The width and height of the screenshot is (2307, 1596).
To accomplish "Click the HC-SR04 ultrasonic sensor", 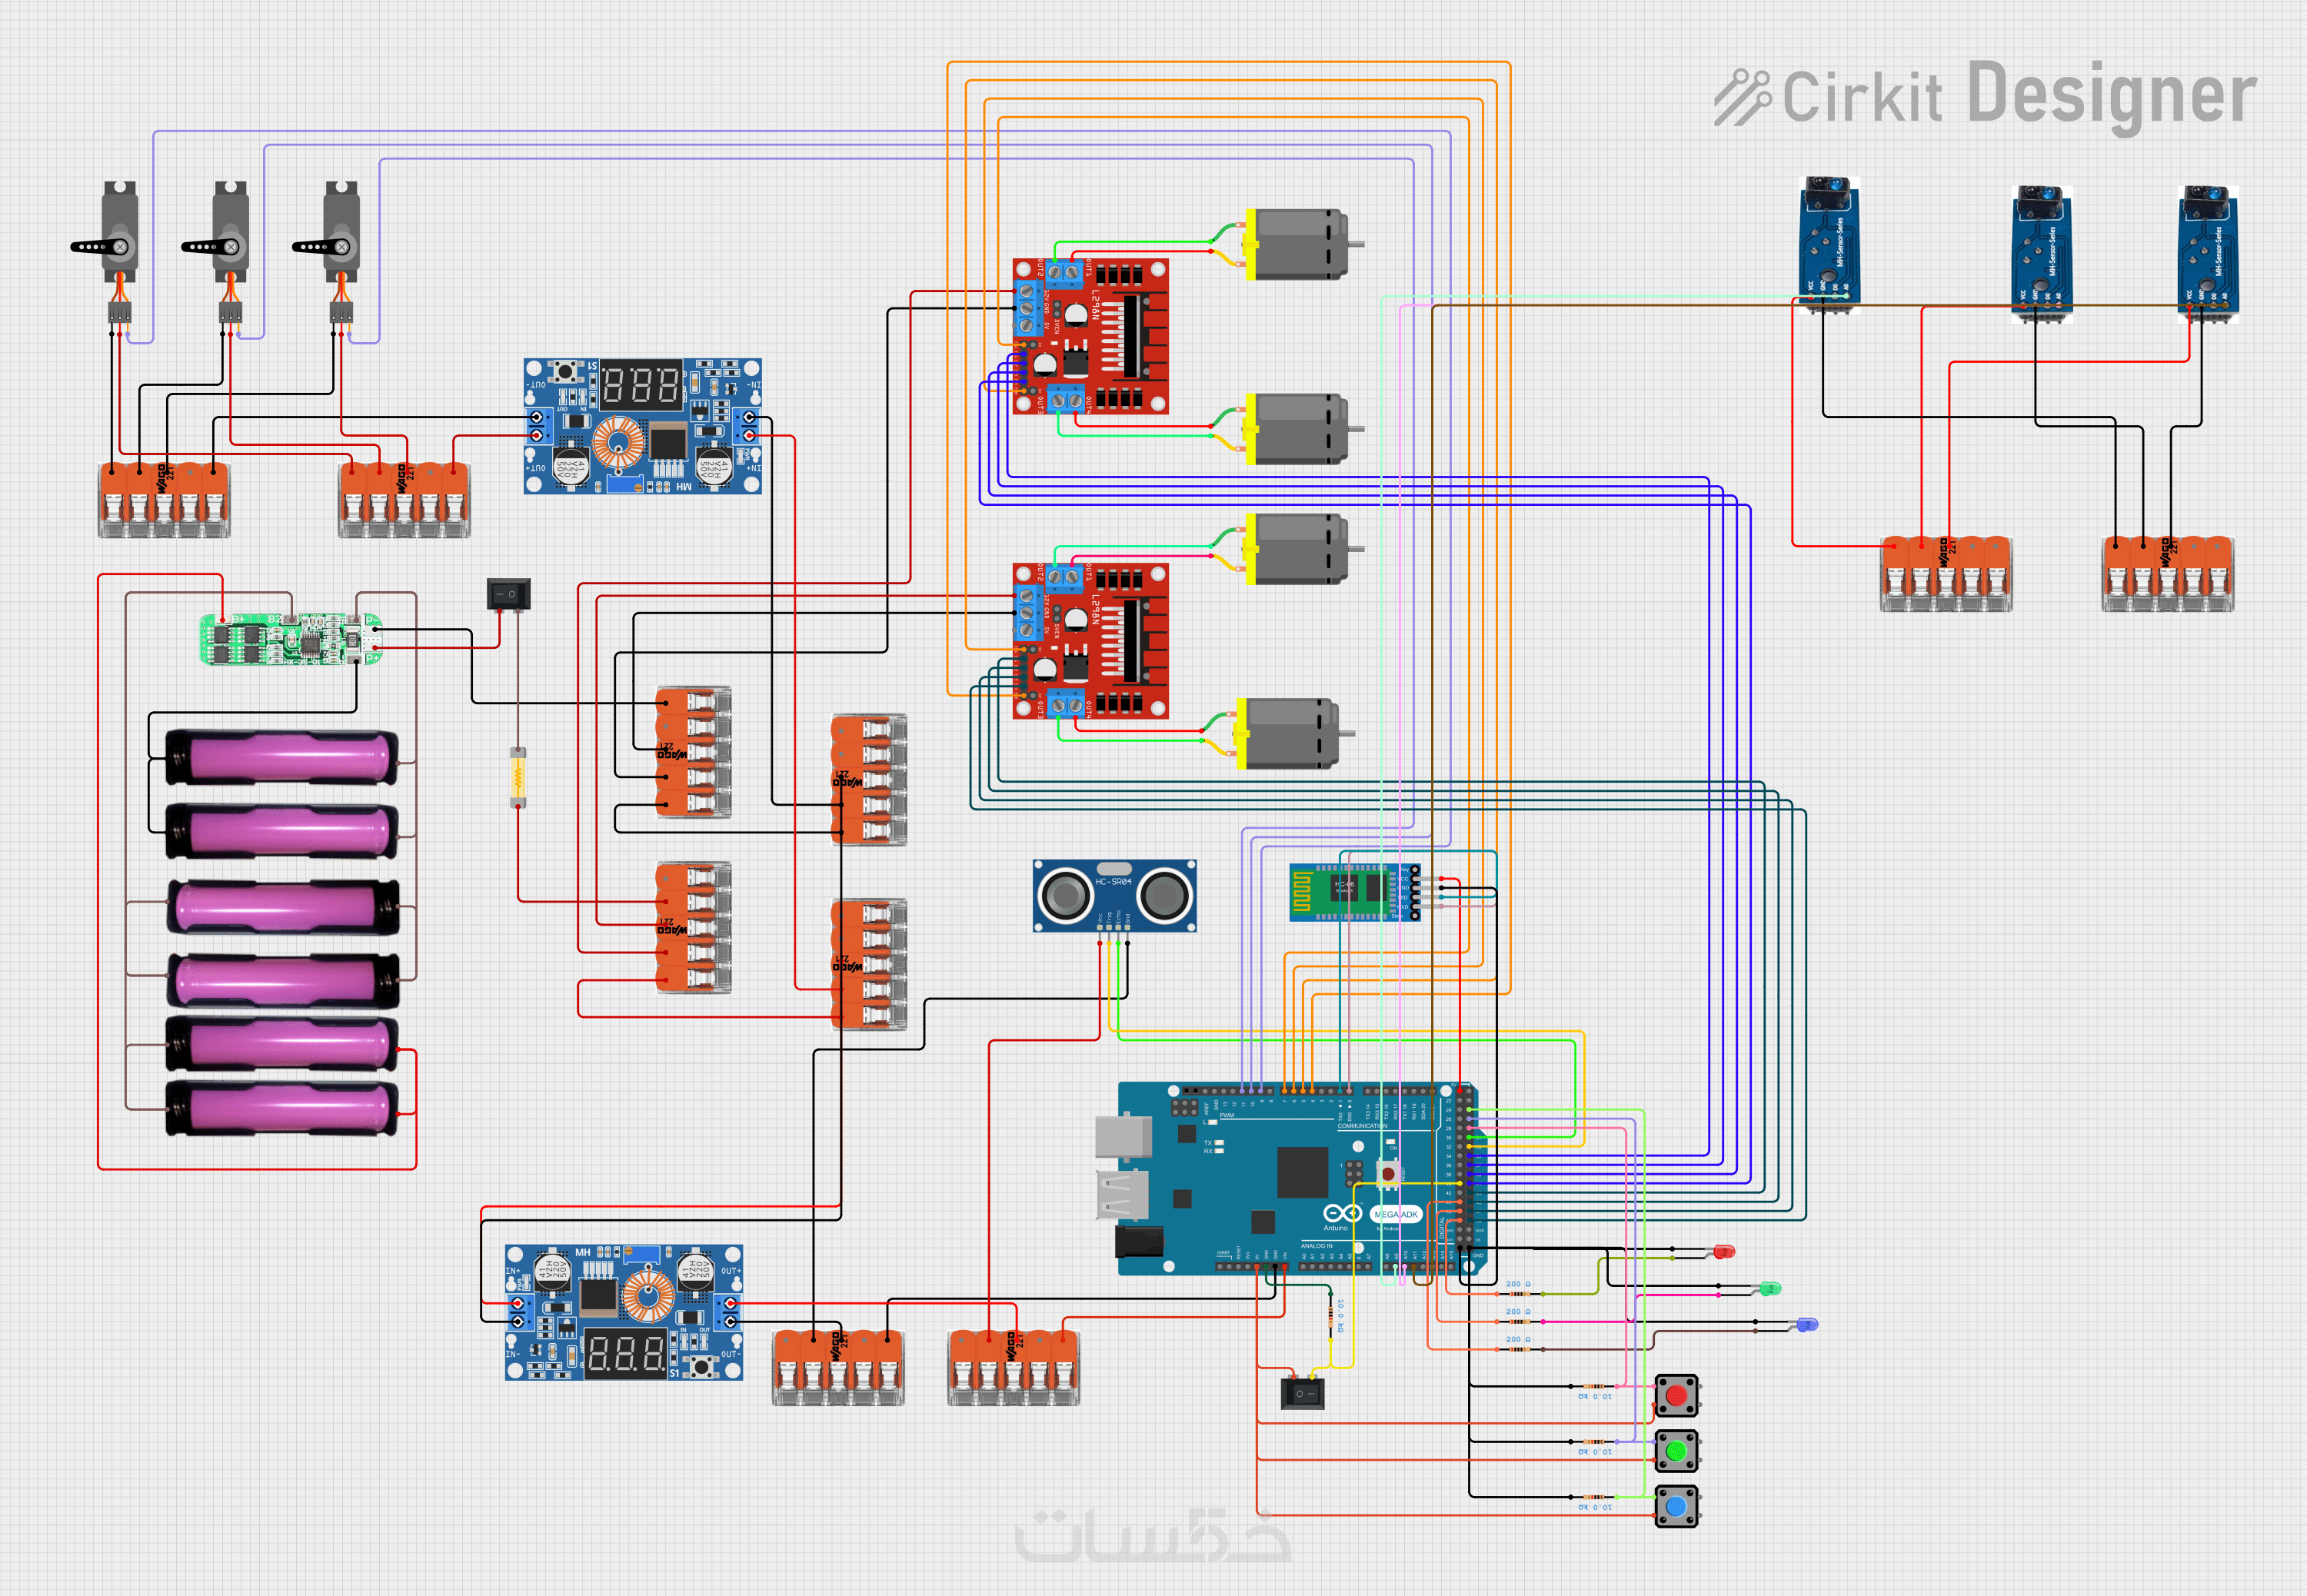I will coord(1114,895).
